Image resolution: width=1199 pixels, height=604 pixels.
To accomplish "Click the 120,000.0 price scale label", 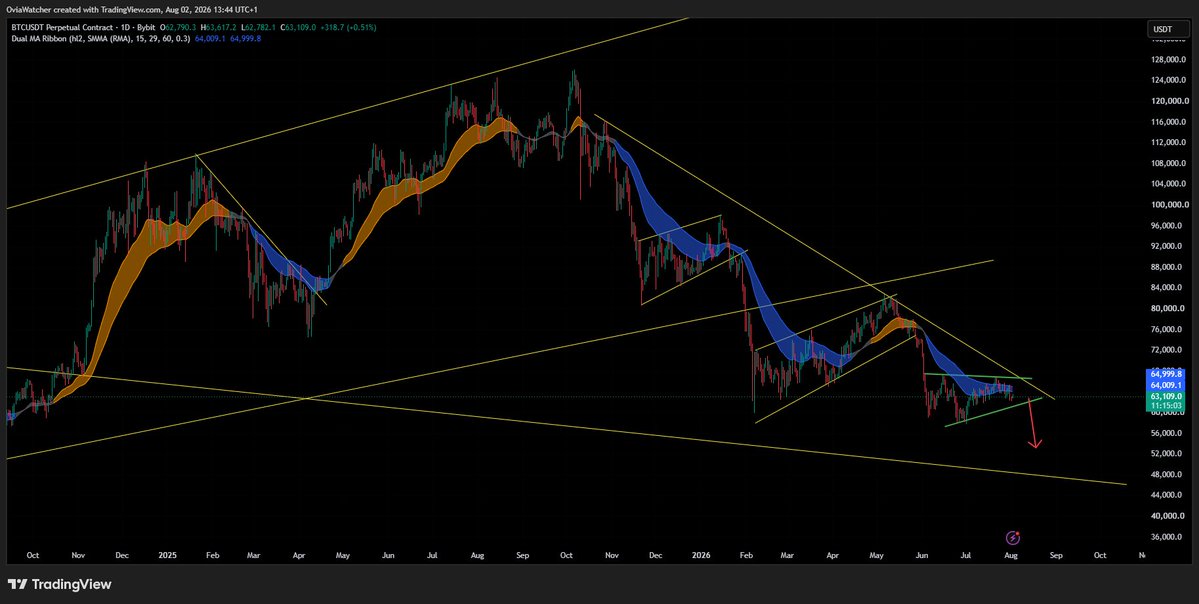I will click(x=1171, y=101).
